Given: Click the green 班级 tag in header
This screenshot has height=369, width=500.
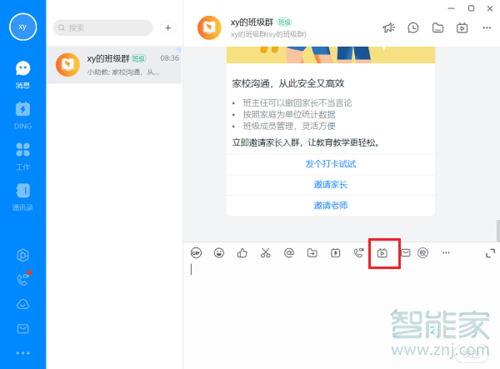Looking at the screenshot, I should [284, 22].
